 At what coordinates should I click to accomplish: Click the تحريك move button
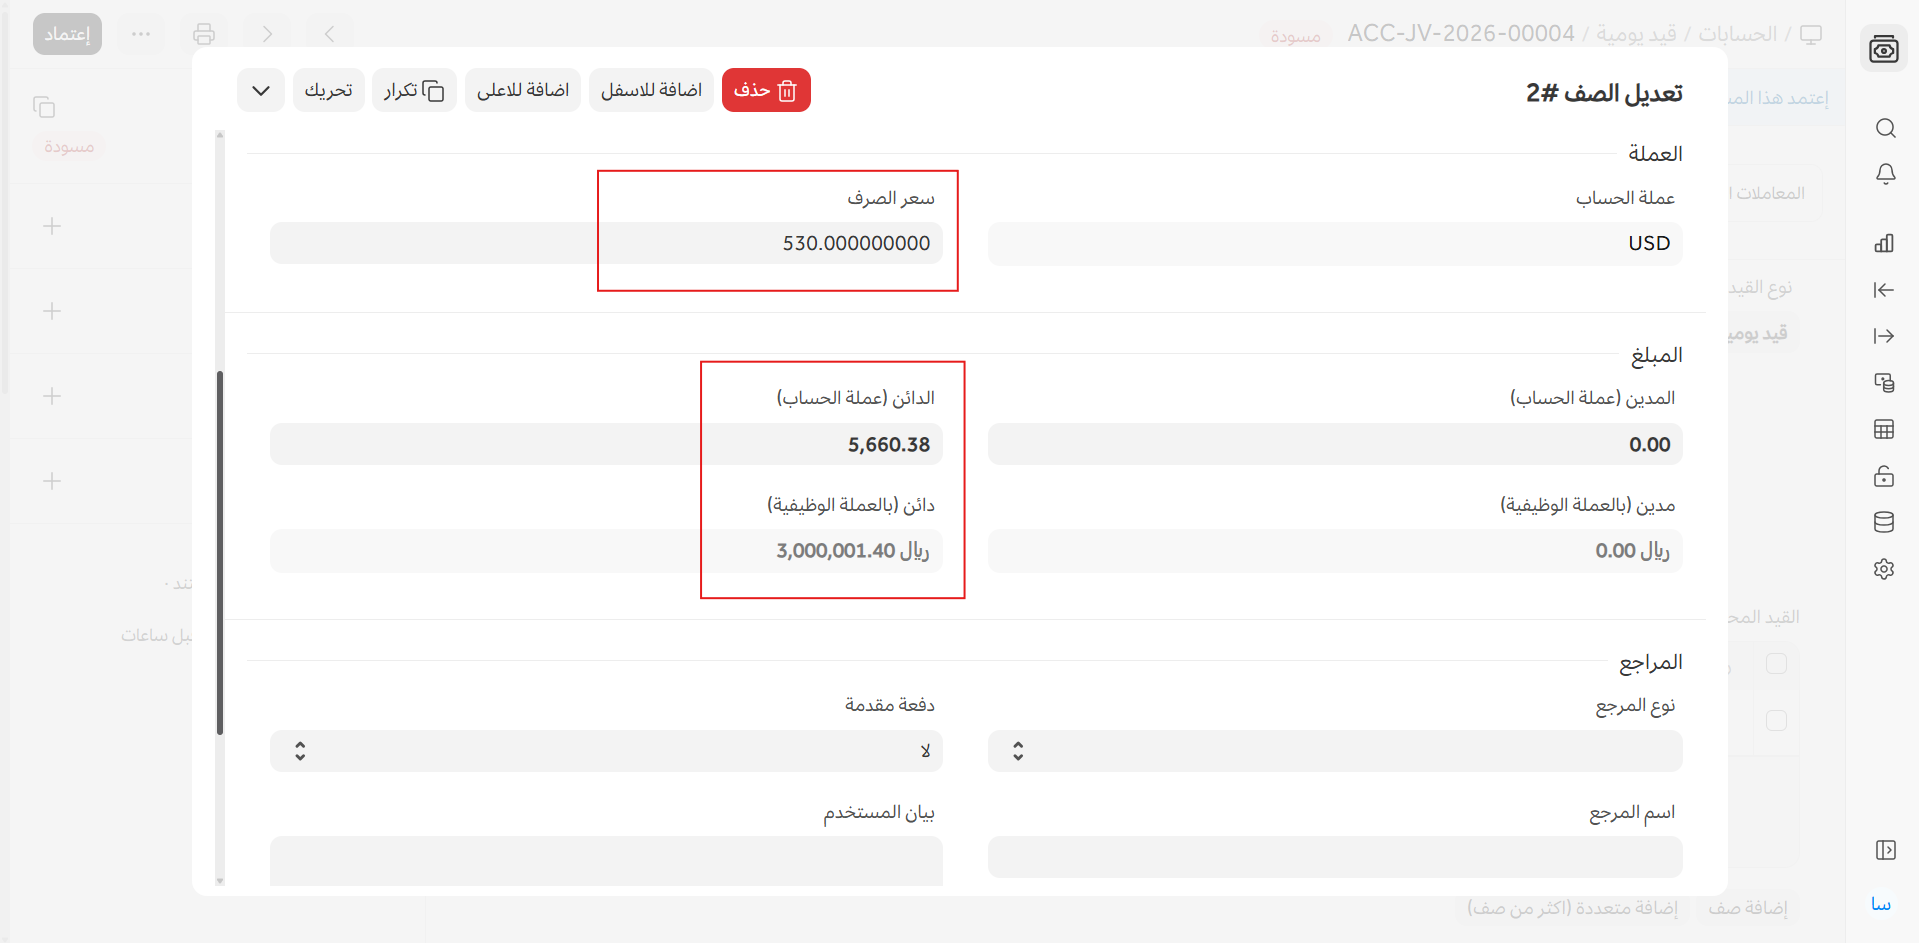[329, 91]
